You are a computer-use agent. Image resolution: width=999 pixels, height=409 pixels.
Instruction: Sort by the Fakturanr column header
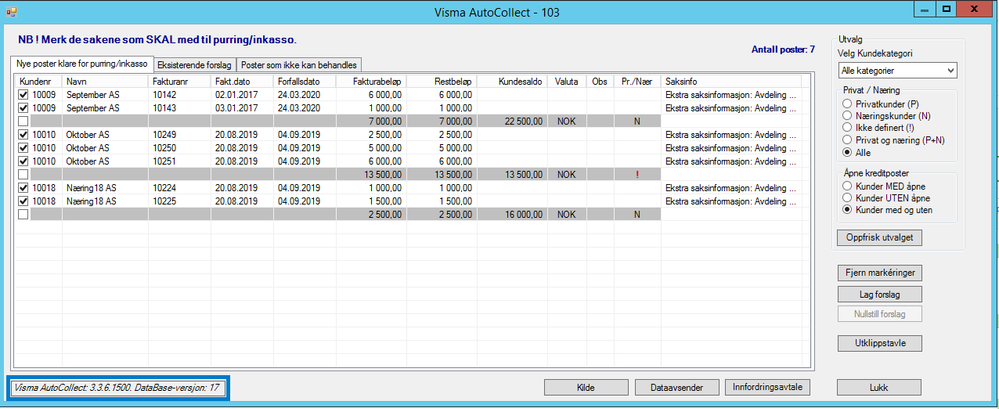click(180, 82)
